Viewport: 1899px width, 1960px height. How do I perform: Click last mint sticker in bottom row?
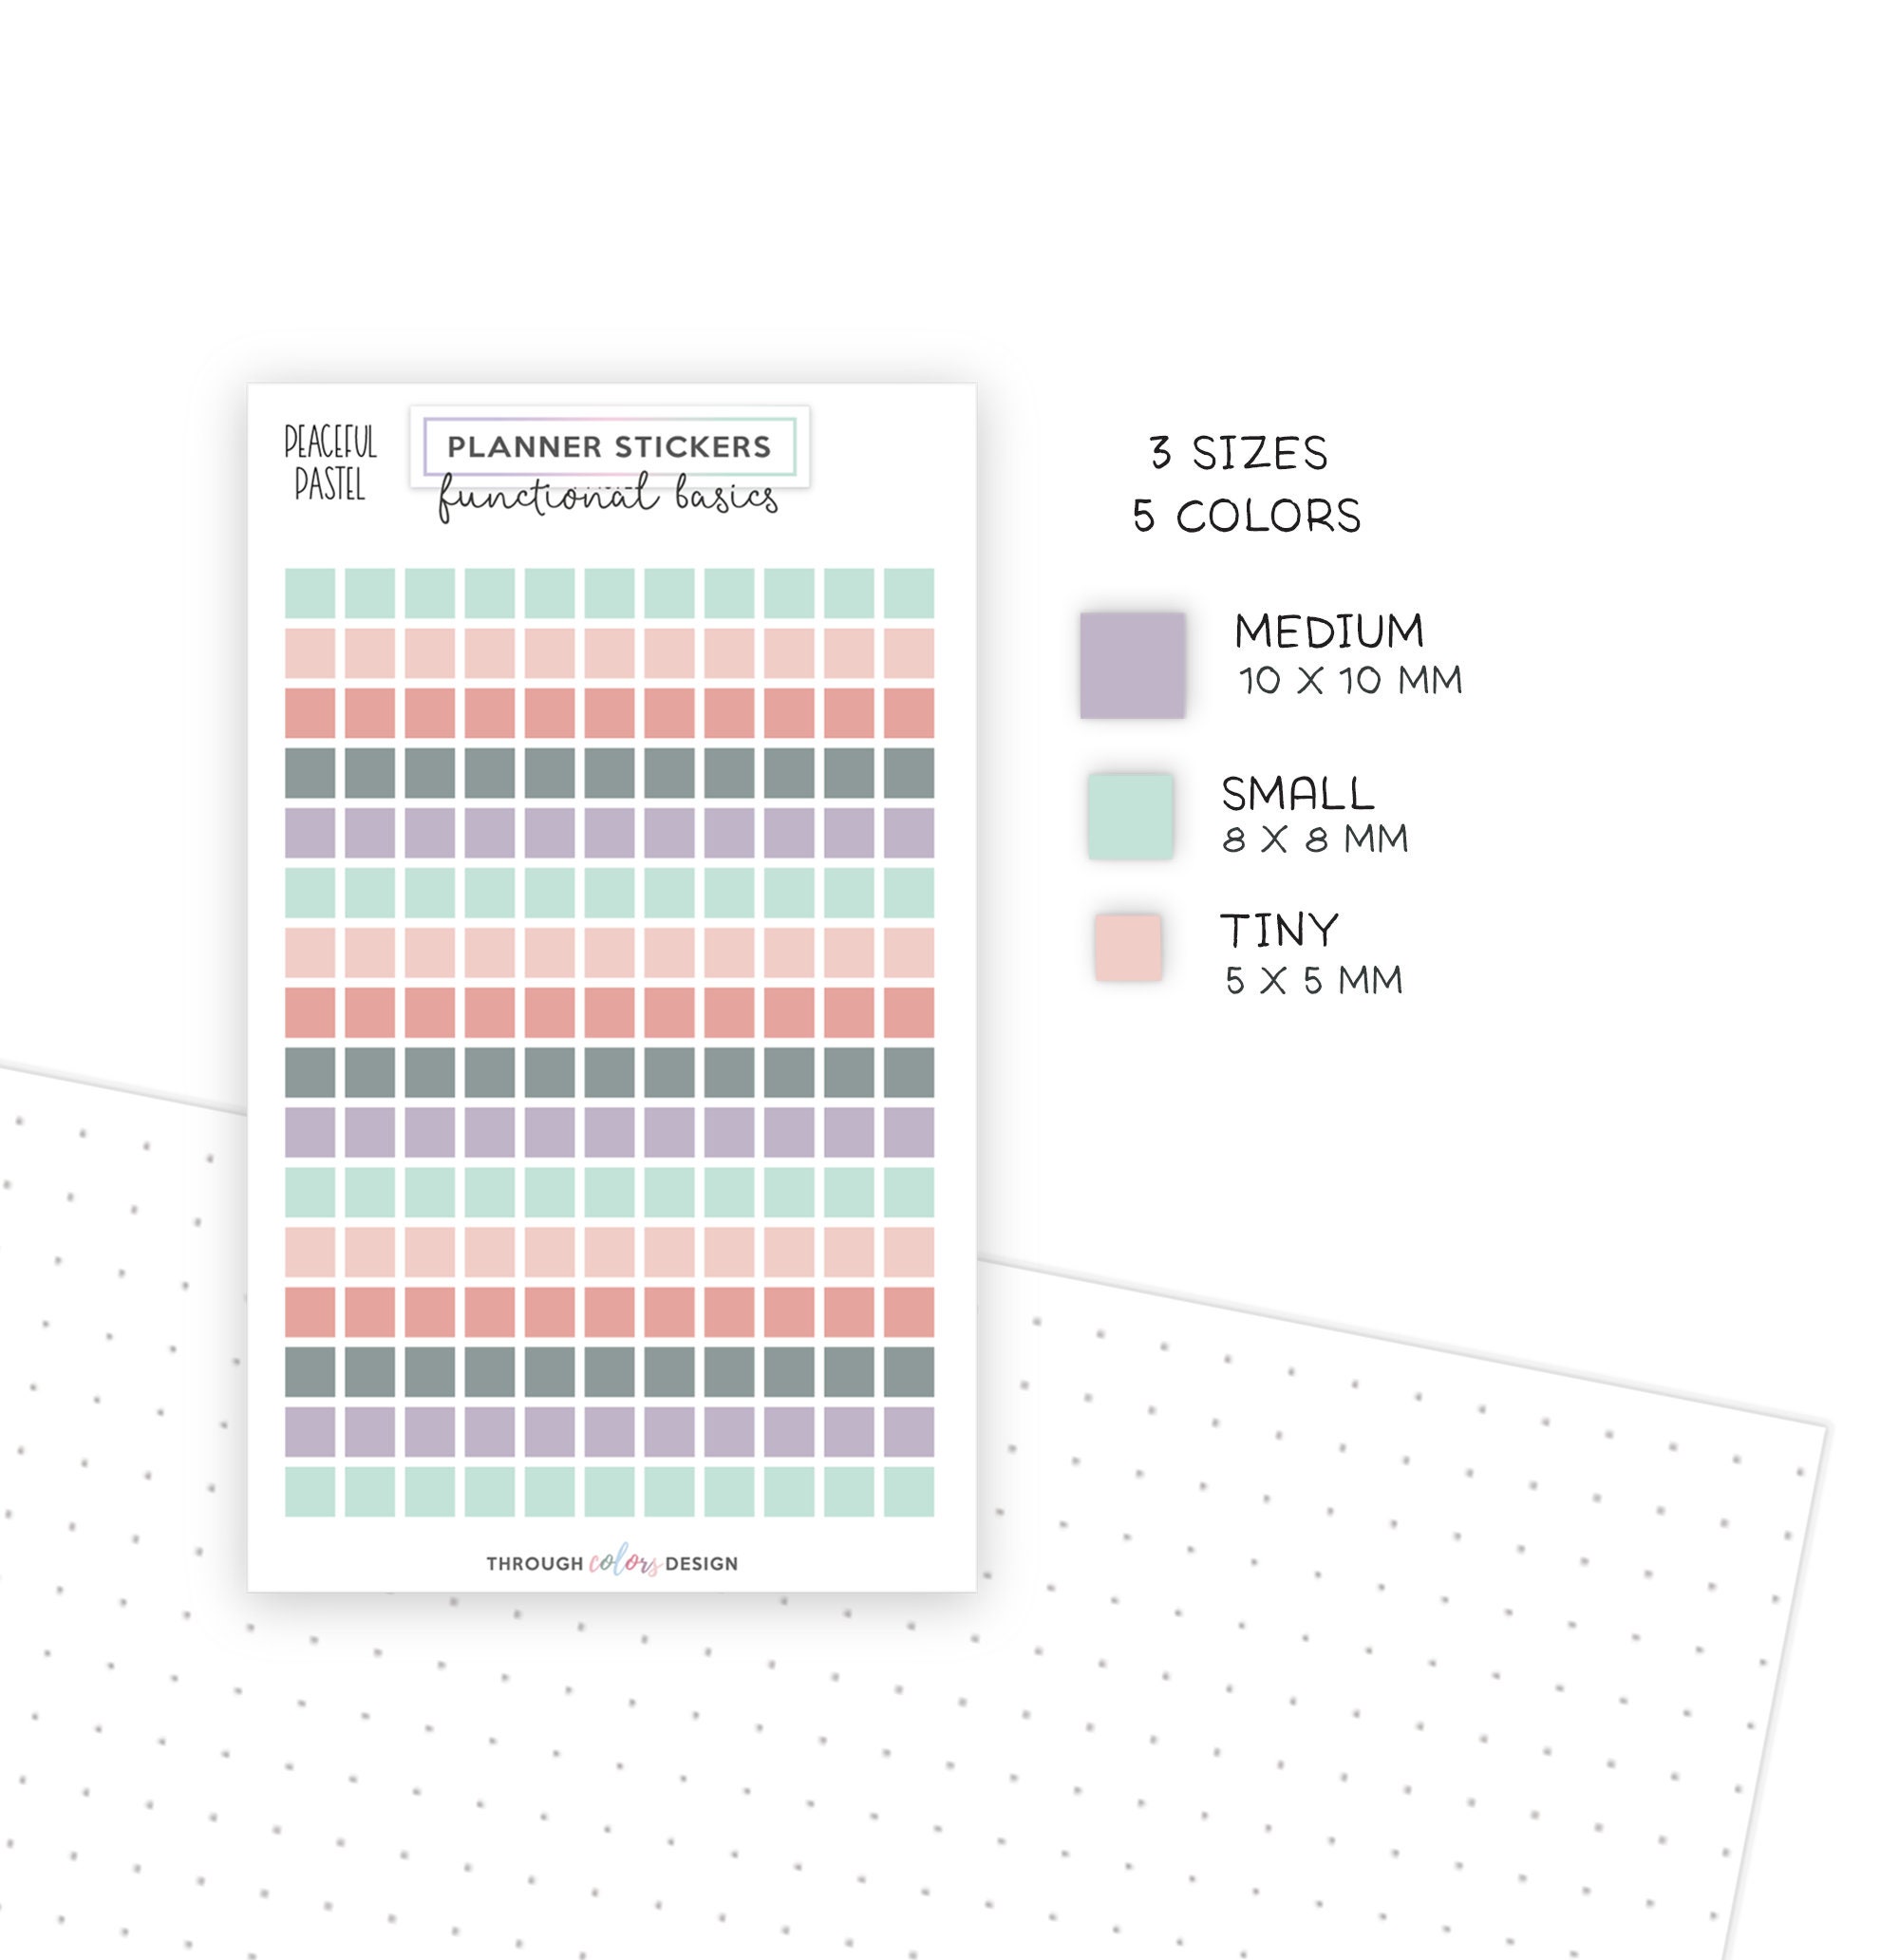click(x=909, y=1492)
